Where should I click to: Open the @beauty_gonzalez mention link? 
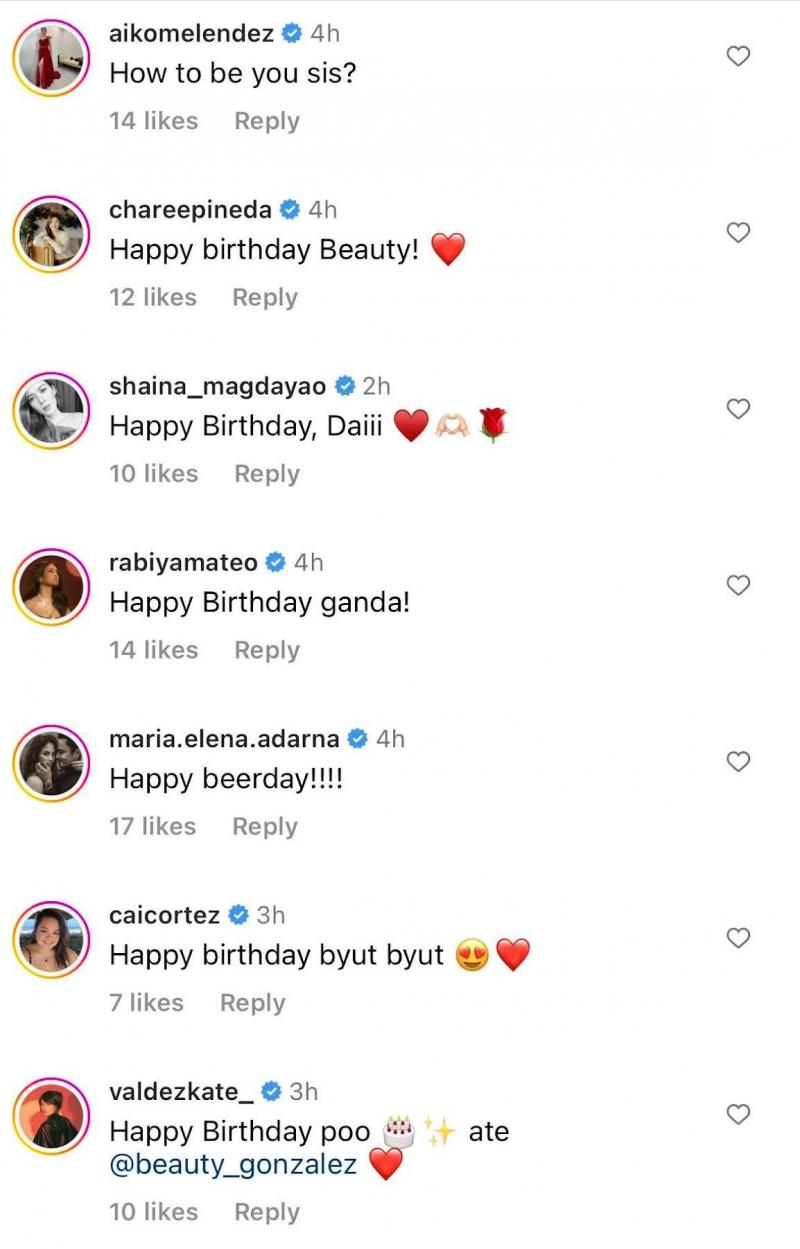(x=232, y=1164)
